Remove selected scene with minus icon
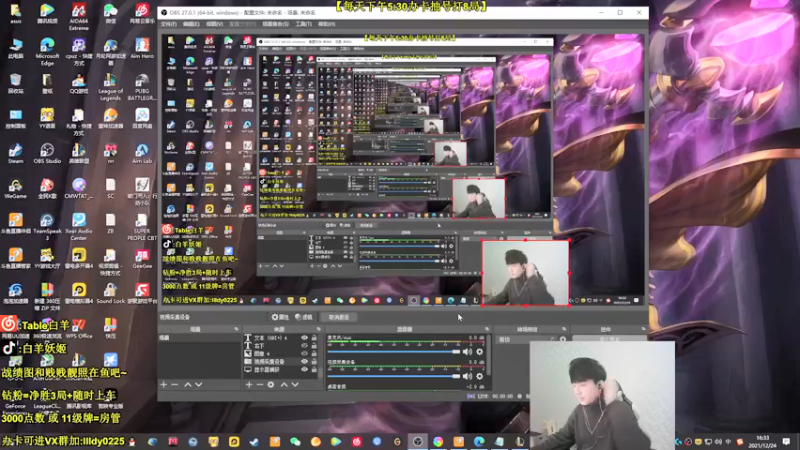Viewport: 800px width, 450px height. [x=174, y=384]
